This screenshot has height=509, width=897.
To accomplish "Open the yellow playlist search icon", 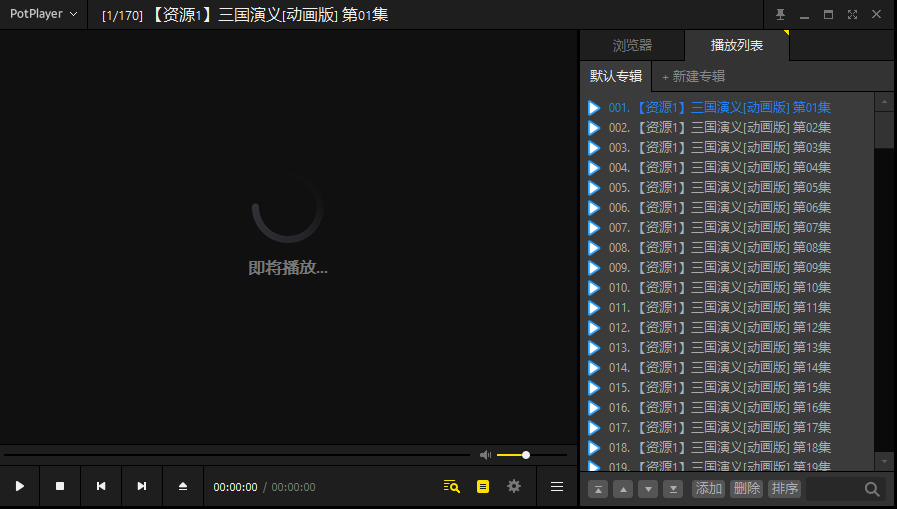I will coord(451,486).
